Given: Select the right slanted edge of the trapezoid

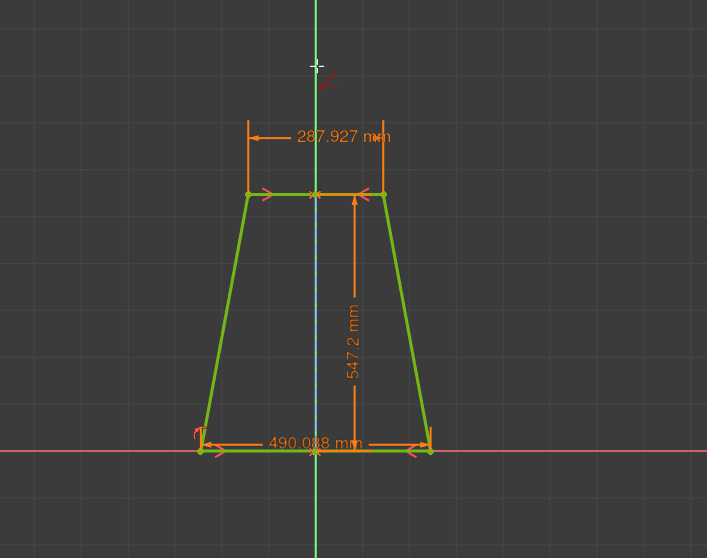Looking at the screenshot, I should (x=406, y=320).
